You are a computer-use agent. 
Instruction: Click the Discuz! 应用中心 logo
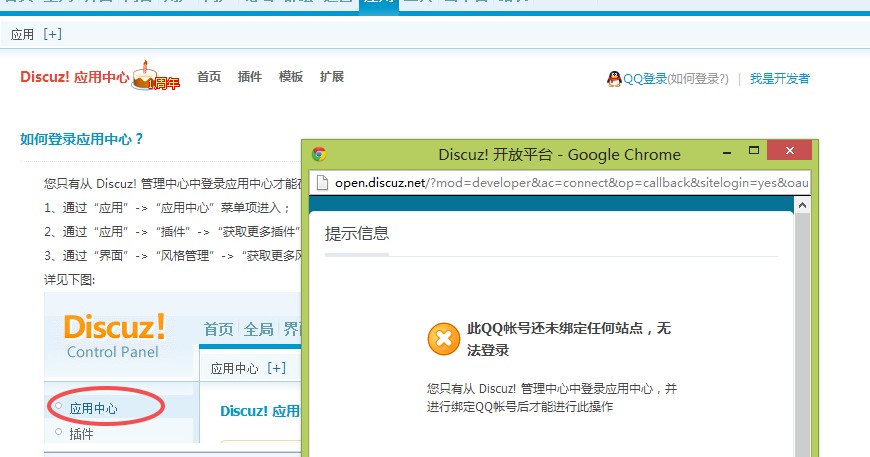74,77
